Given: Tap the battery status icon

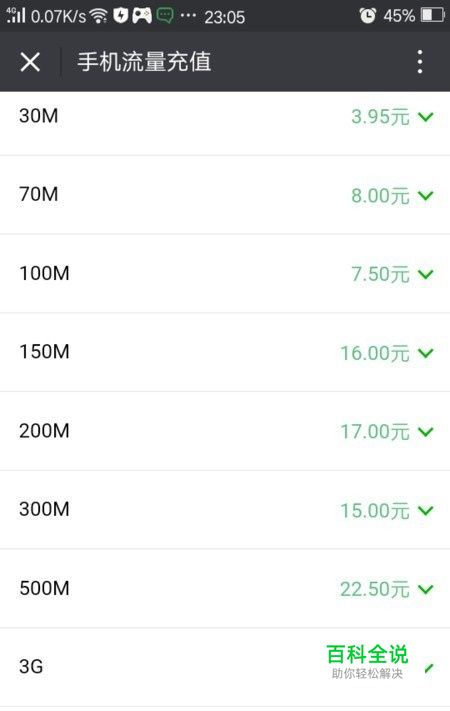Looking at the screenshot, I should click(432, 16).
